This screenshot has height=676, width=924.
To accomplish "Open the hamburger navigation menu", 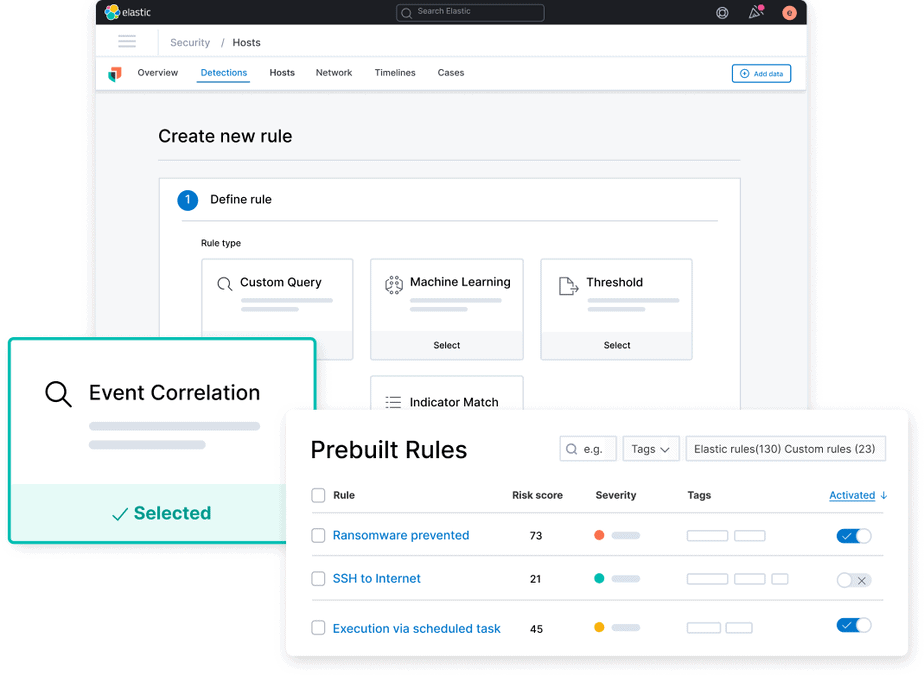I will click(x=127, y=41).
